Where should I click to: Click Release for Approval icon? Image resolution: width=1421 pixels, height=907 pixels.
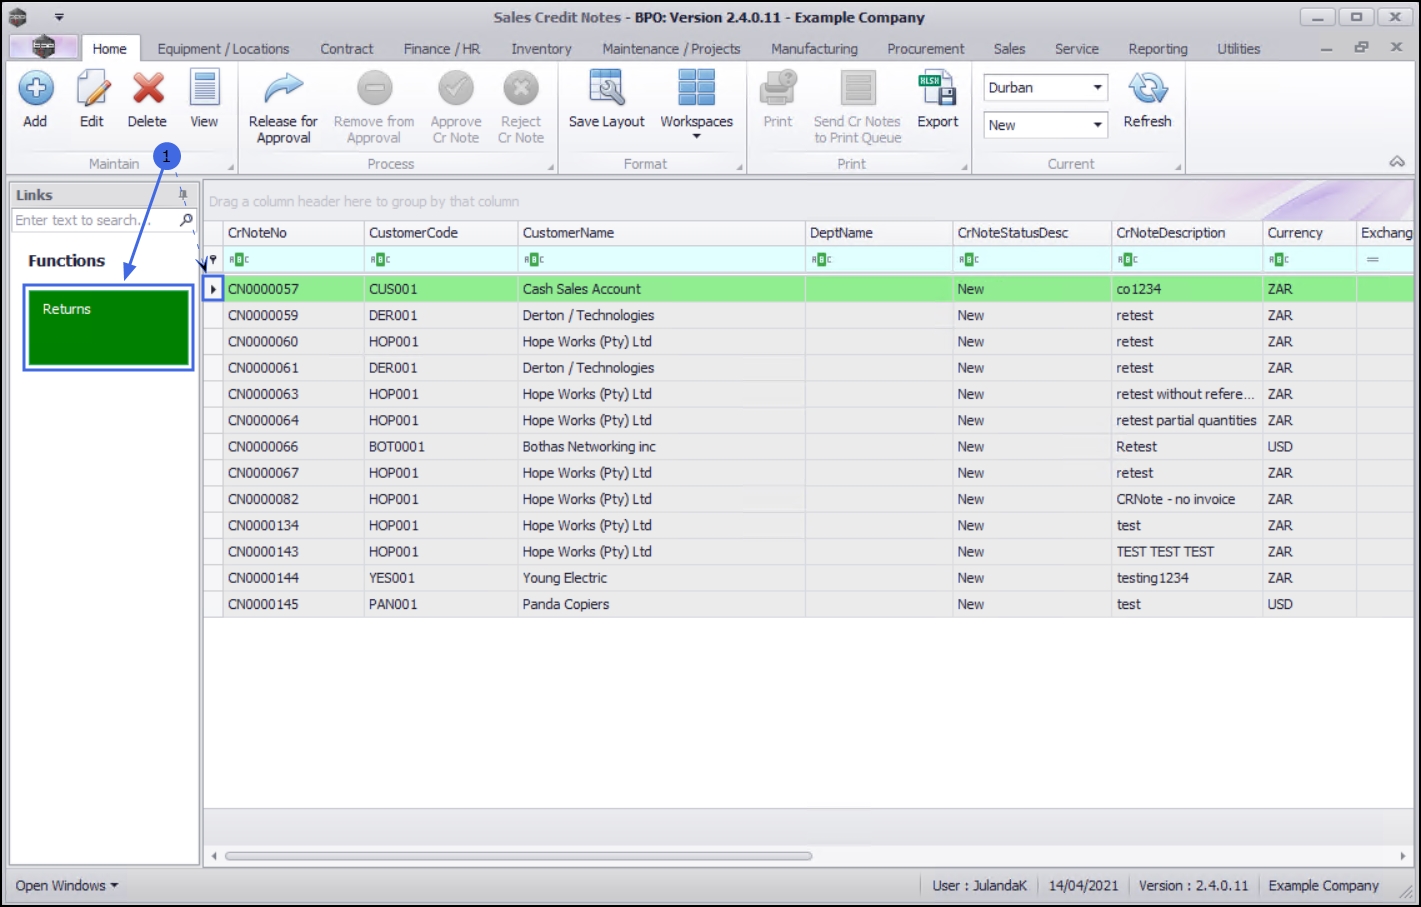pyautogui.click(x=283, y=89)
